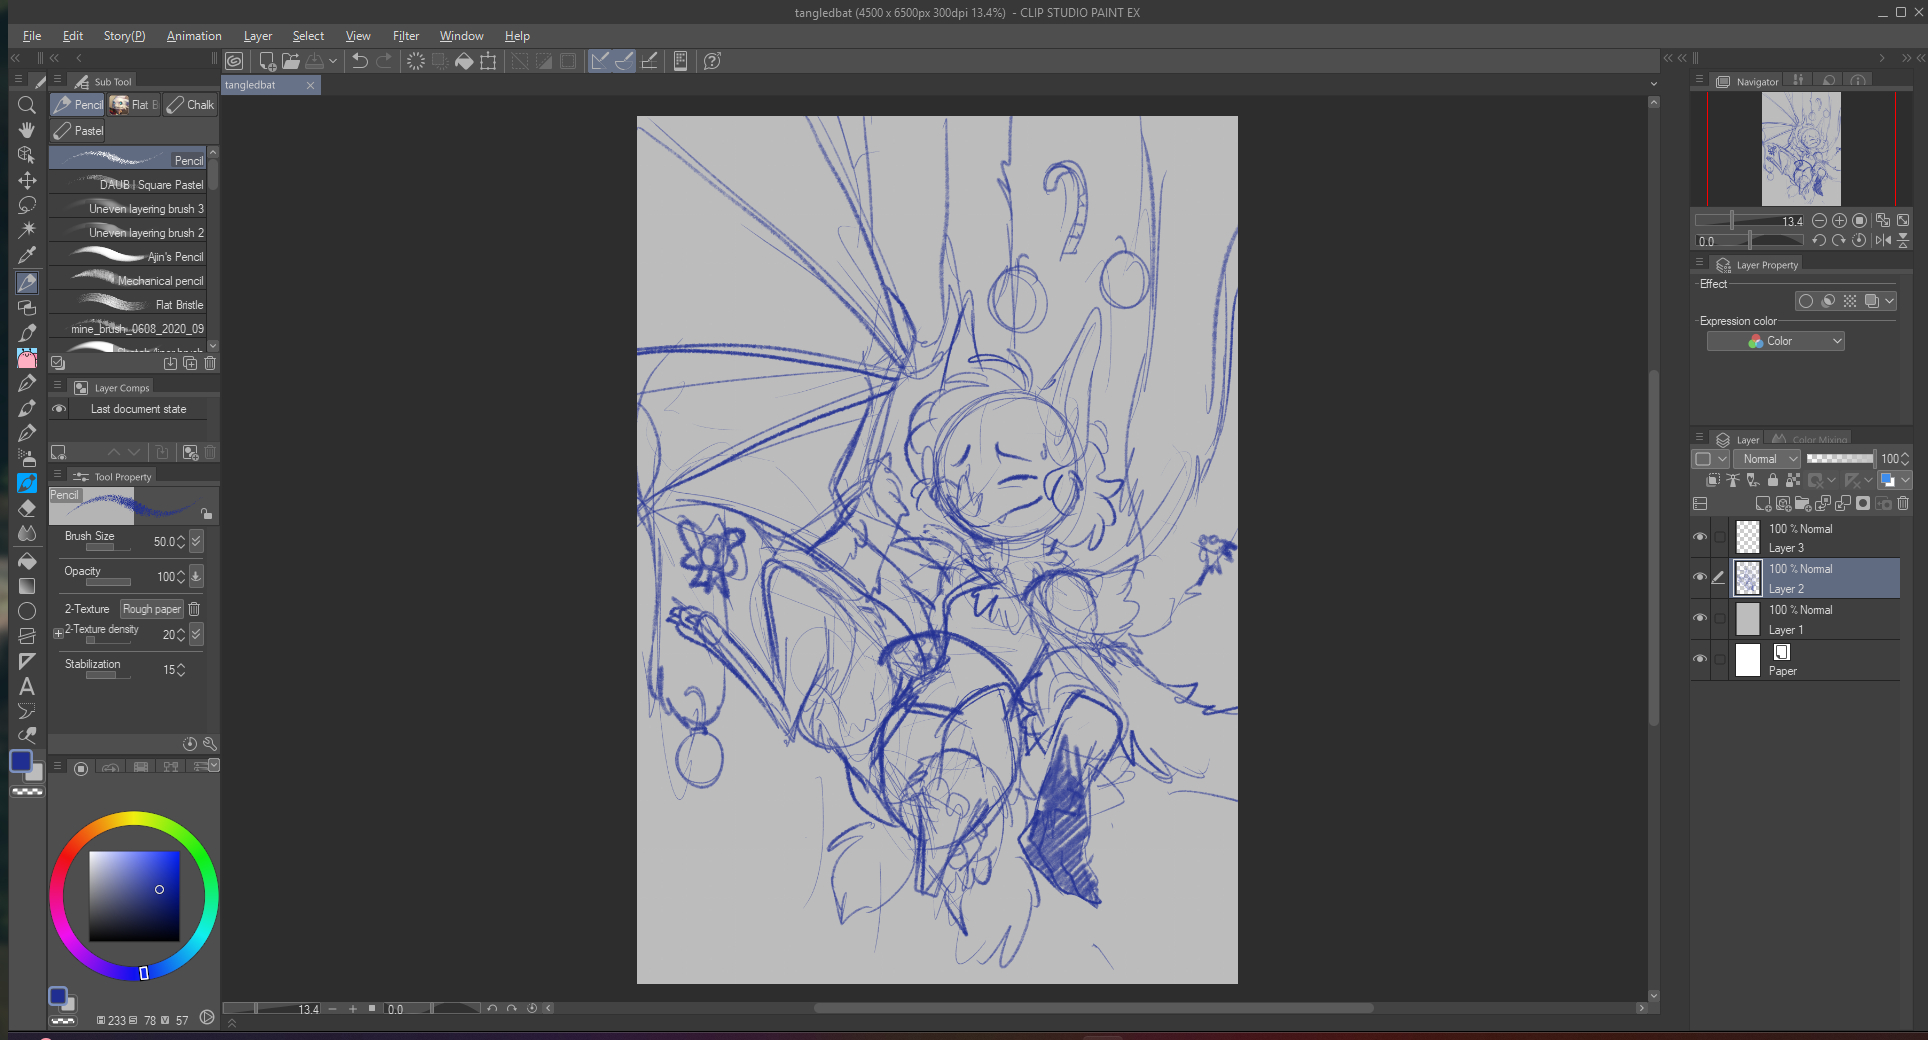The height and width of the screenshot is (1040, 1928).
Task: Open the Normal blending mode dropdown
Action: click(x=1769, y=459)
